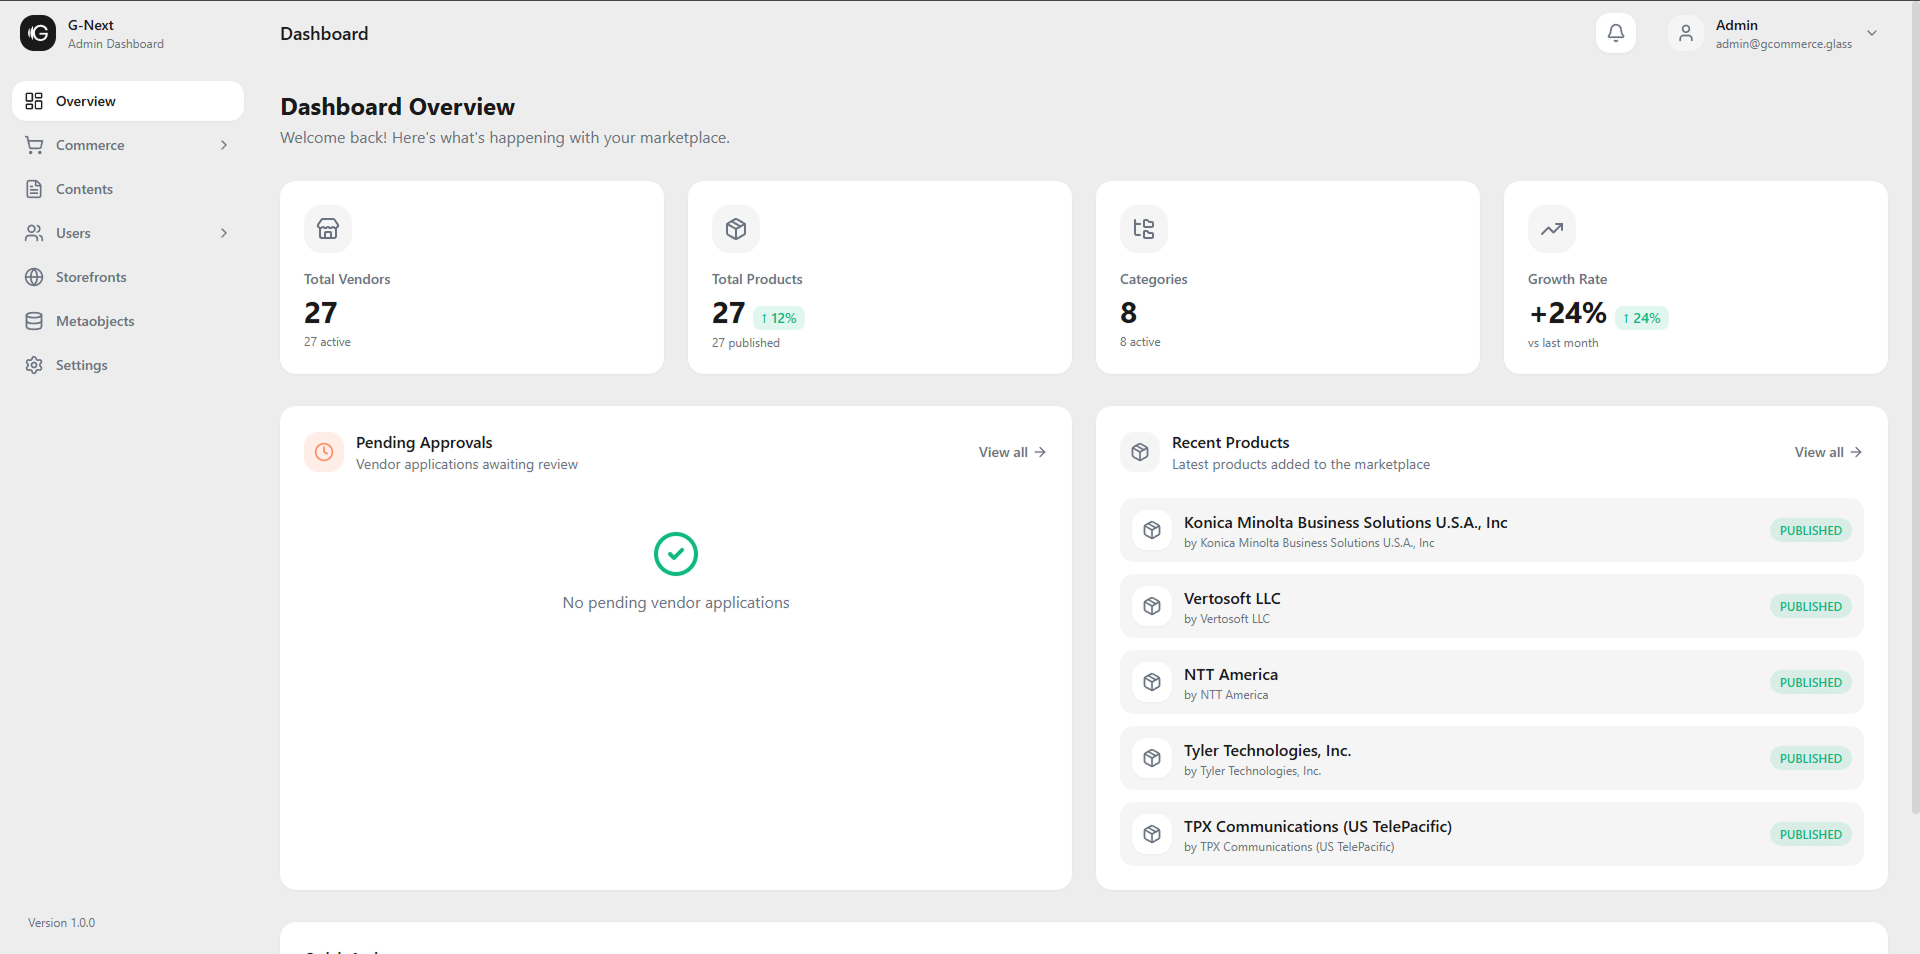This screenshot has width=1920, height=954.
Task: Click the '27 published' text
Action: click(x=746, y=343)
